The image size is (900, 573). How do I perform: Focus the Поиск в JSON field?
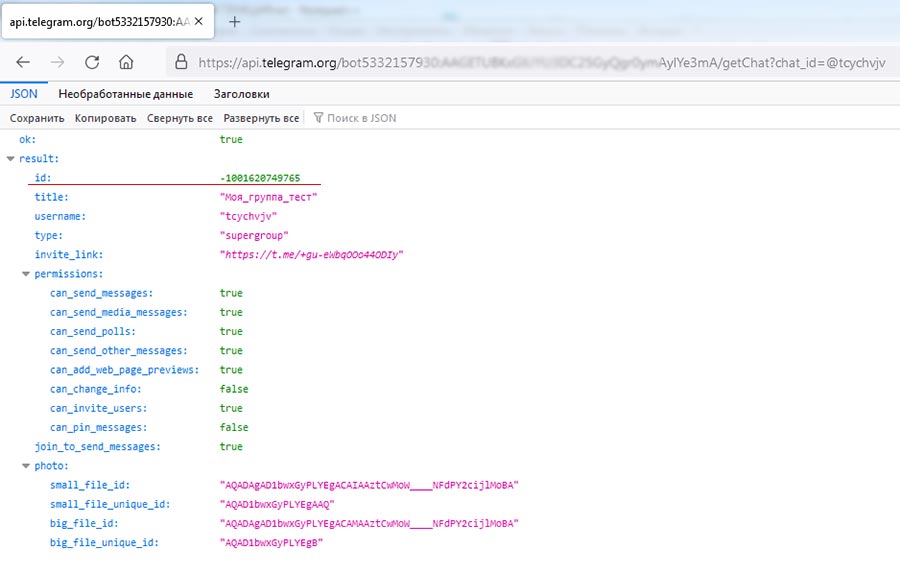pyautogui.click(x=362, y=118)
